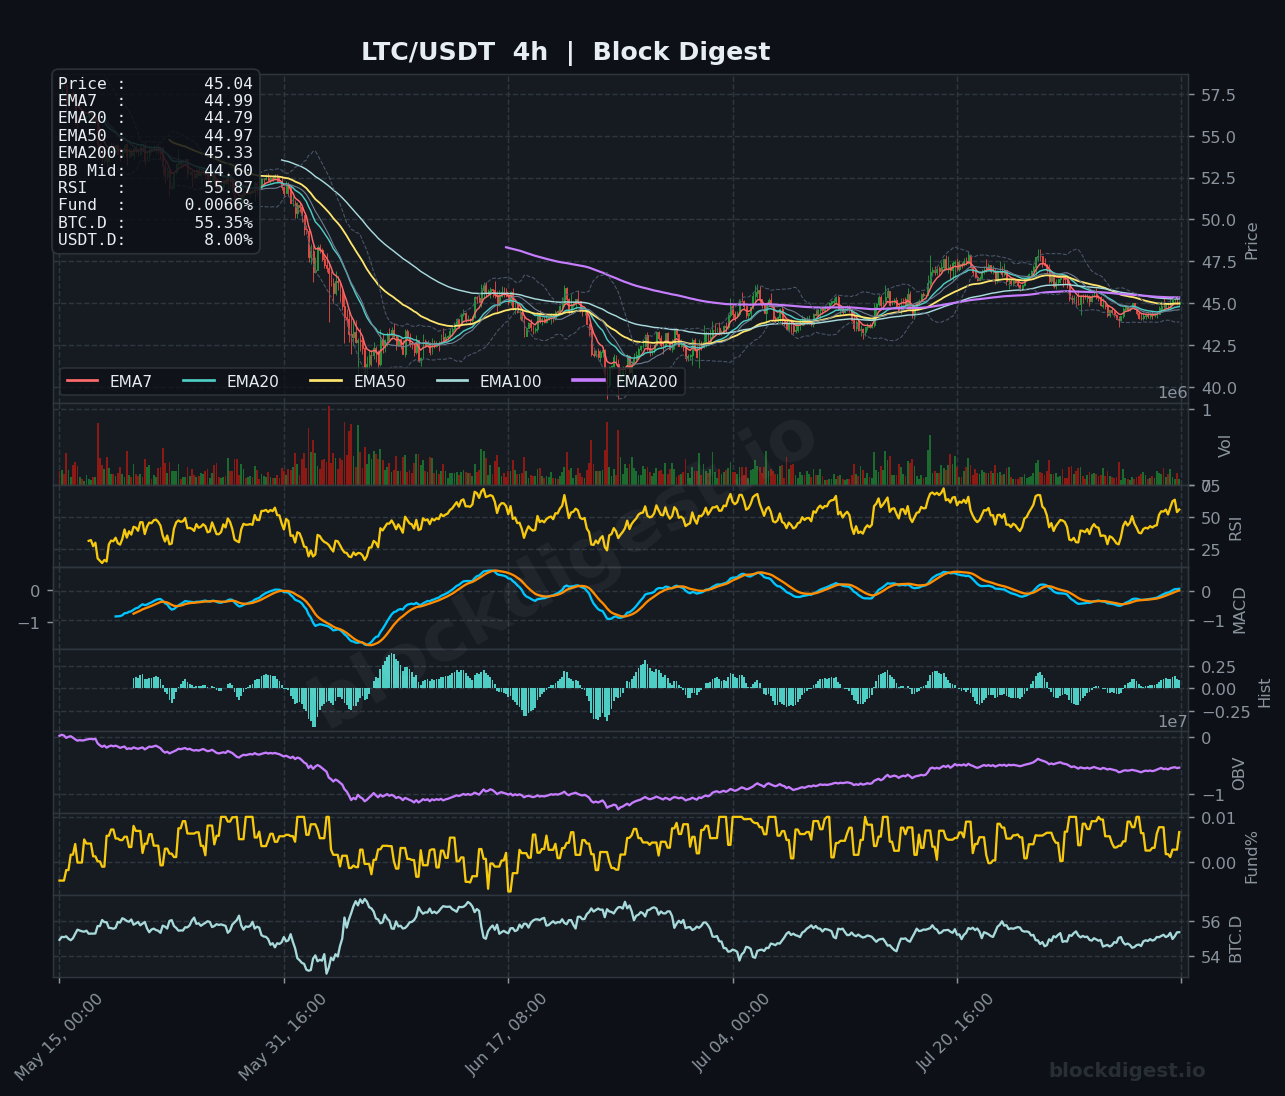Click the Jun 17, 08:00 date tick
1285x1096 pixels.
point(506,1037)
